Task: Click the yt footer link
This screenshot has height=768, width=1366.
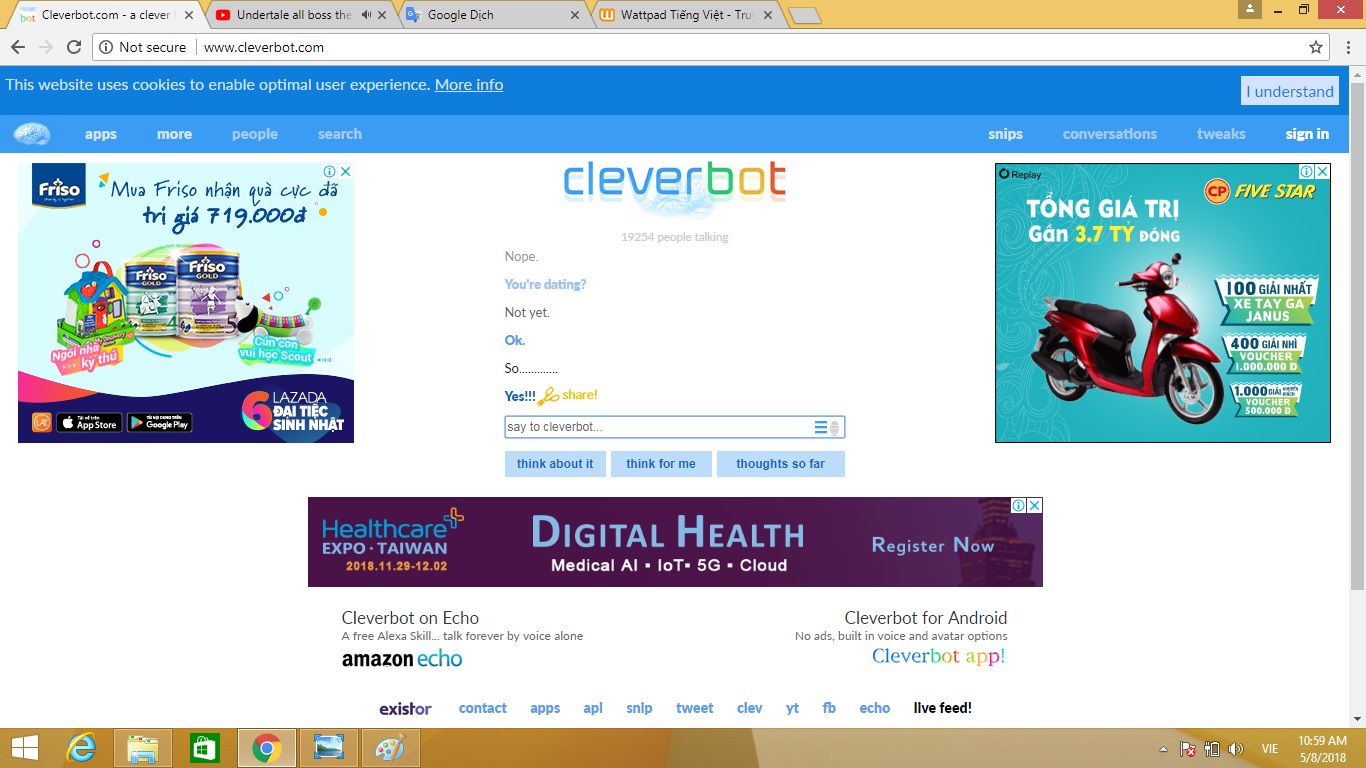Action: click(792, 708)
